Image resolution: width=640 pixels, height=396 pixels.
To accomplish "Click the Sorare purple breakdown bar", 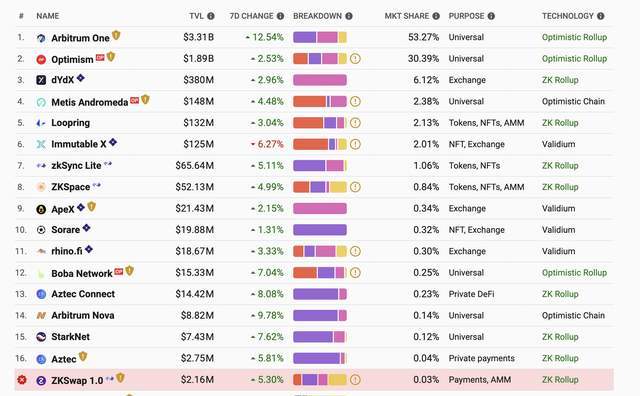I will coord(320,230).
